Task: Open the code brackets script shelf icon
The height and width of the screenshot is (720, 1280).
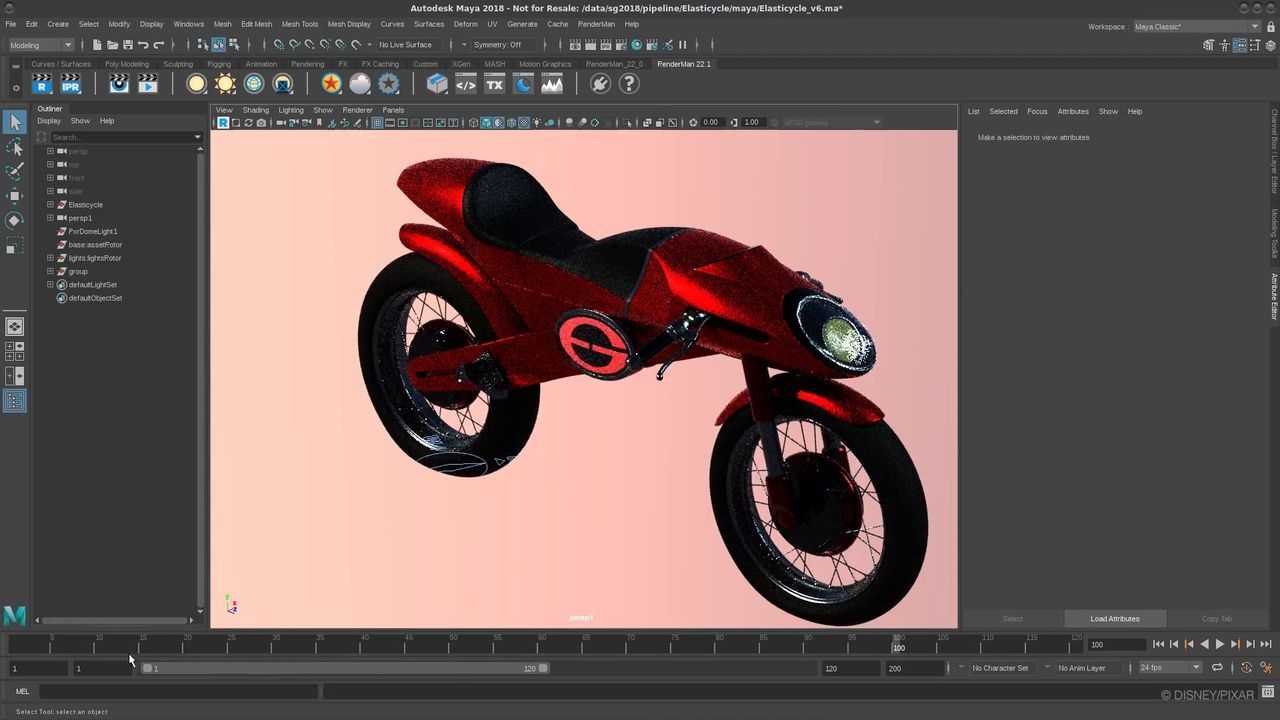Action: 466,84
